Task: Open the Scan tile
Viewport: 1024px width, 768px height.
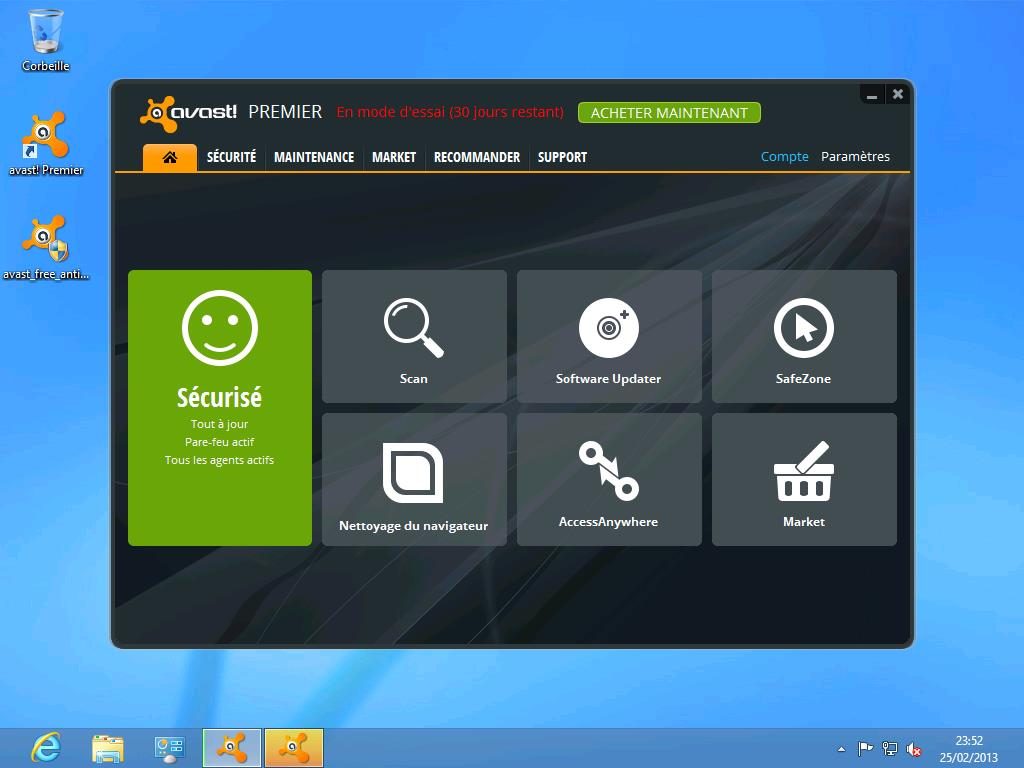Action: [414, 336]
